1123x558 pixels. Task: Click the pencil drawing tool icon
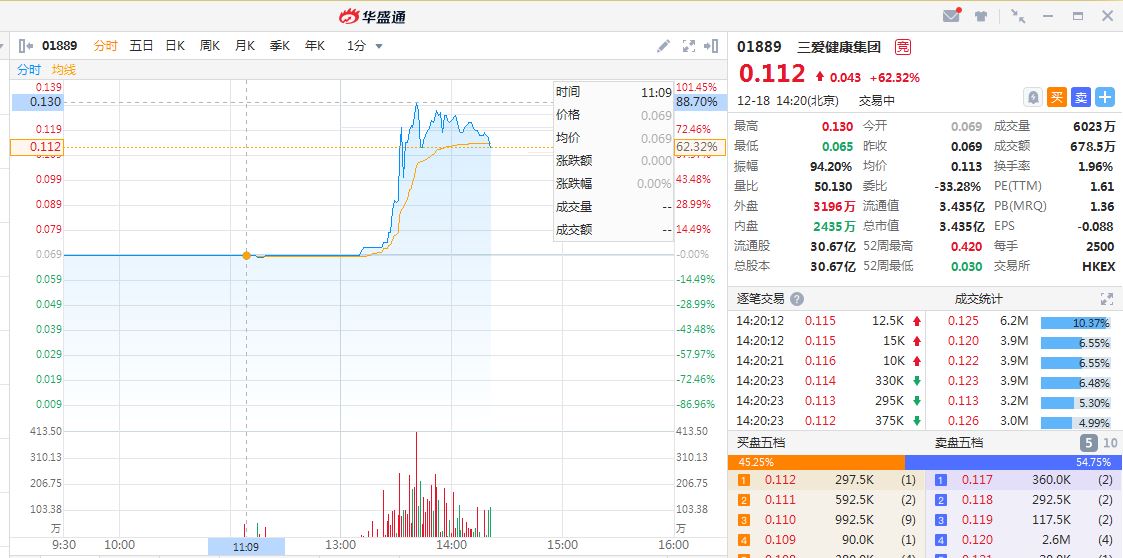point(663,46)
